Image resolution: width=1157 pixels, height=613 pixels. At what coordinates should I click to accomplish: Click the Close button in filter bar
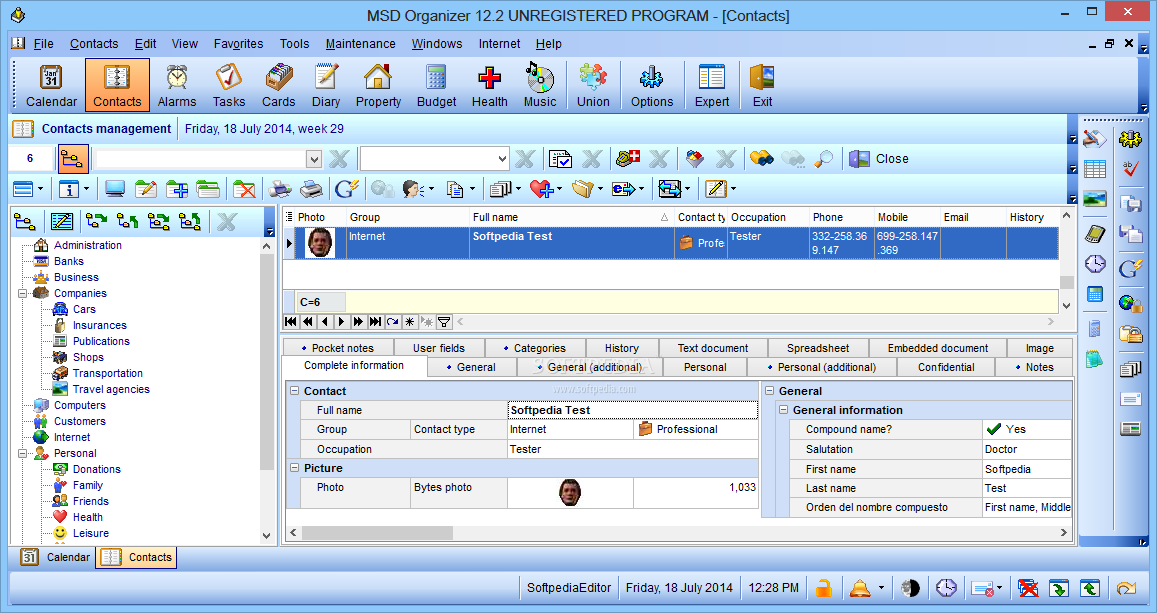click(879, 159)
